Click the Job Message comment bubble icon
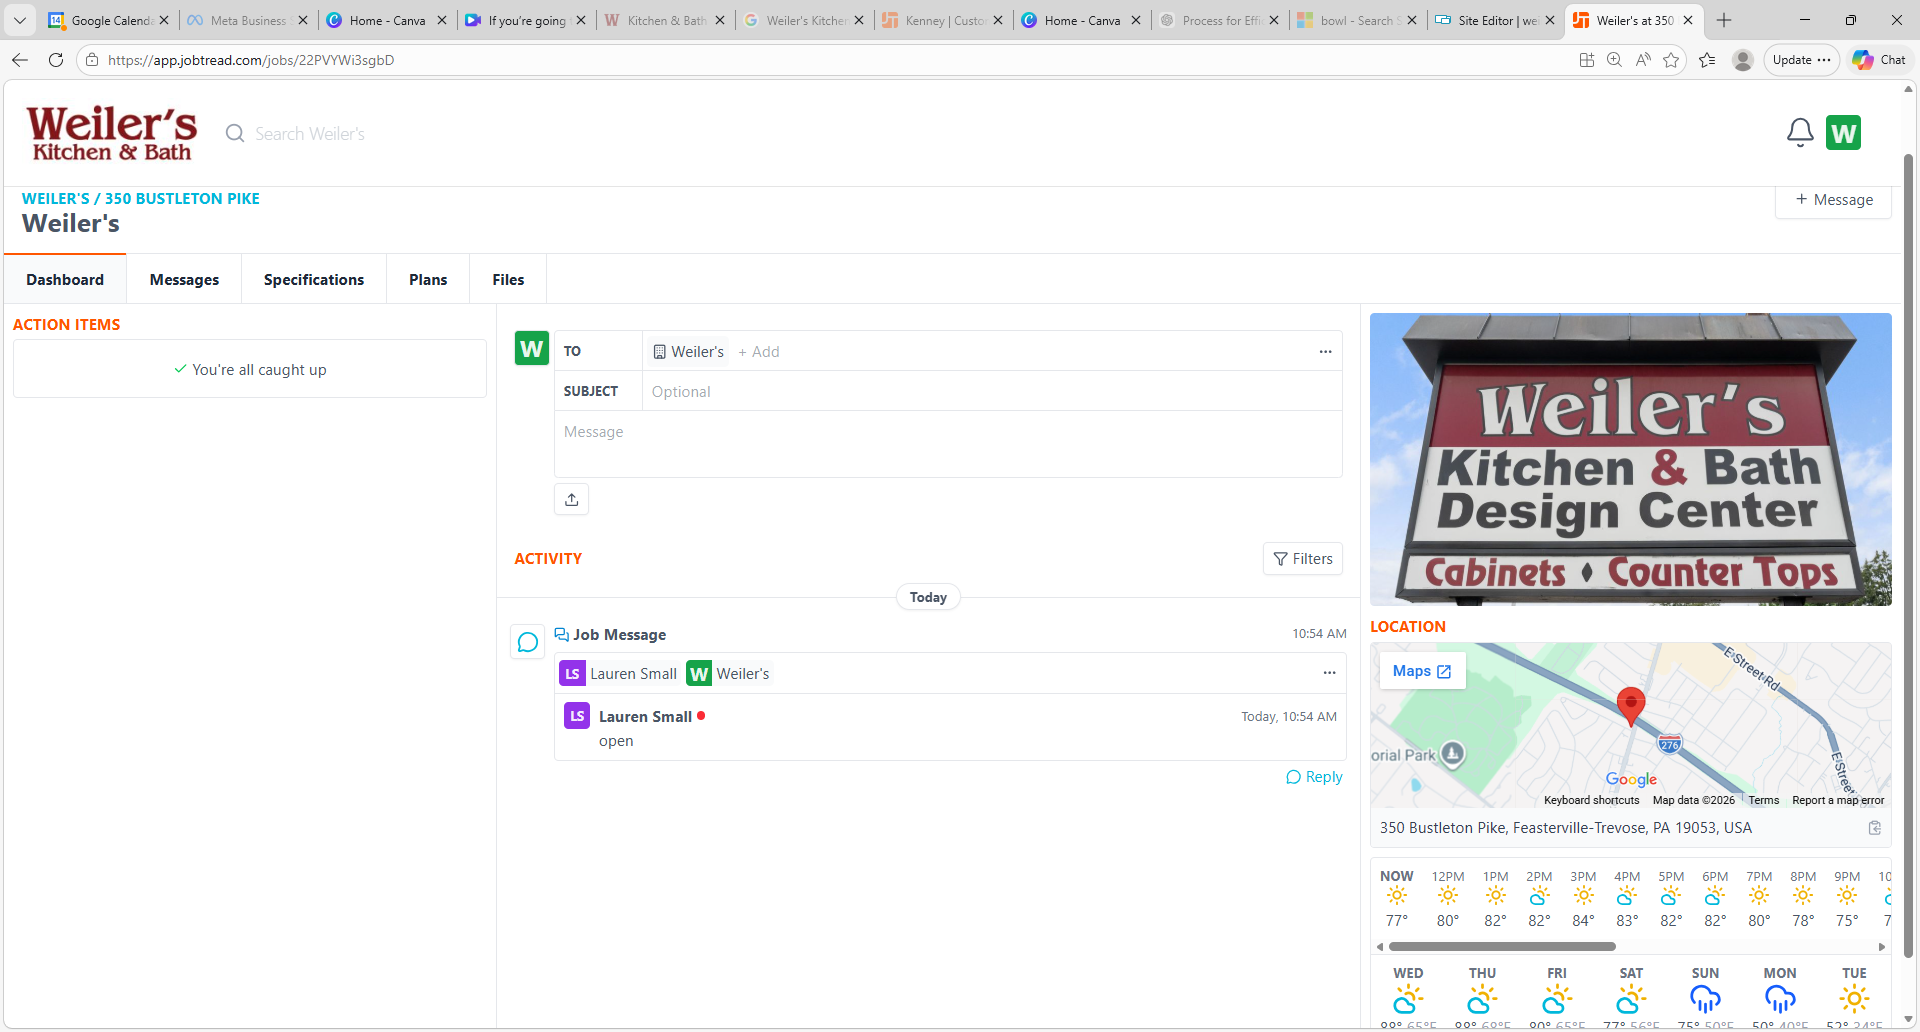This screenshot has height=1032, width=1920. [x=528, y=642]
